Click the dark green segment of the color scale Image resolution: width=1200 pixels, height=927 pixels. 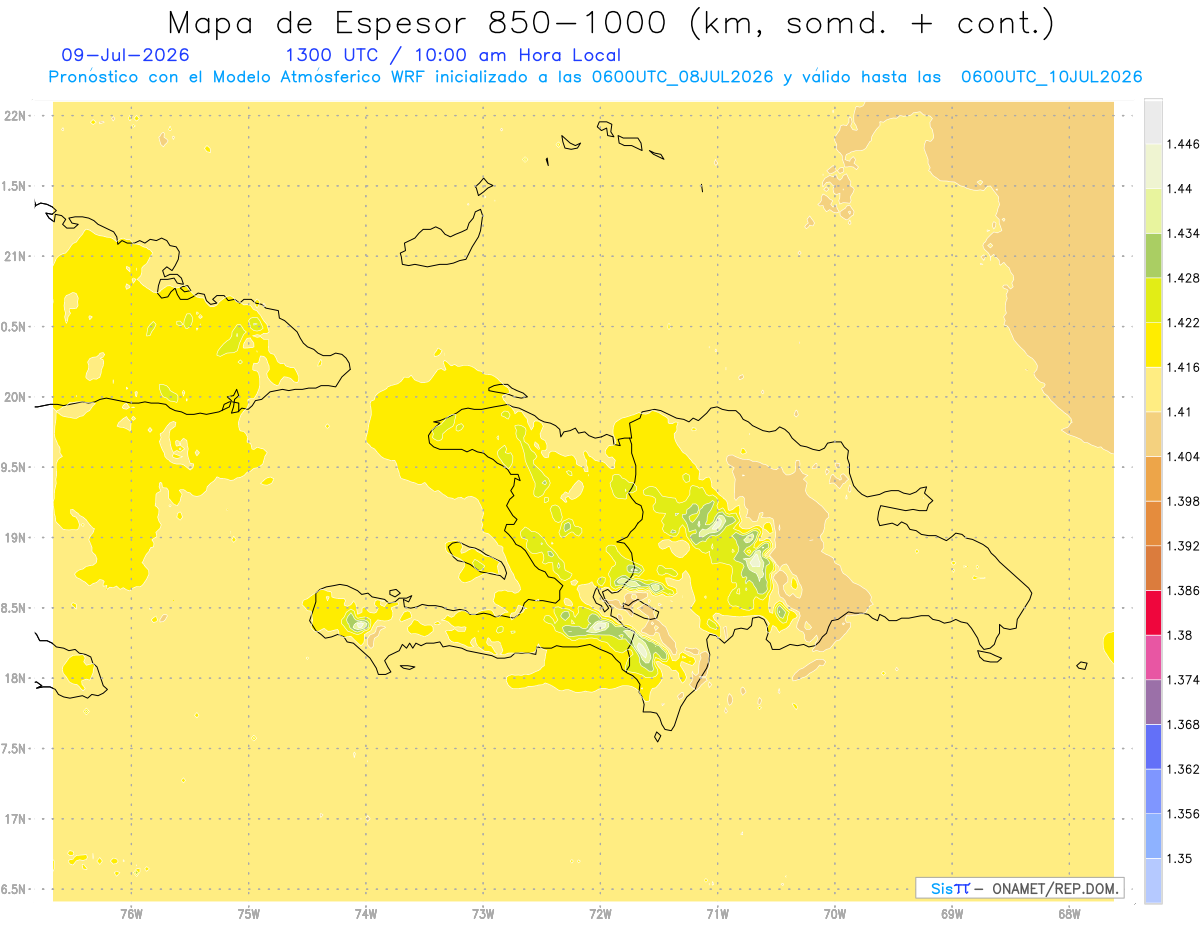(1153, 255)
